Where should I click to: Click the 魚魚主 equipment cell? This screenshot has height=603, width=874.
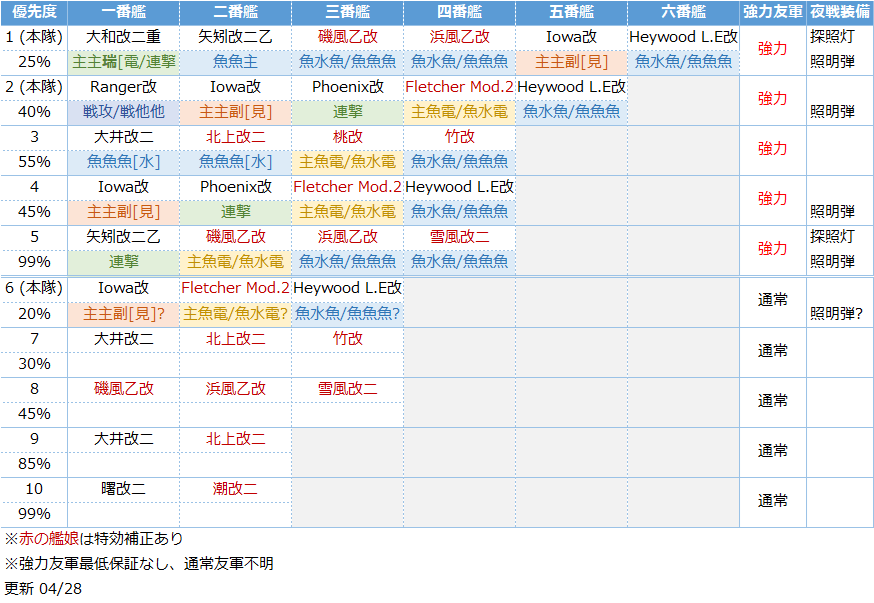(235, 62)
